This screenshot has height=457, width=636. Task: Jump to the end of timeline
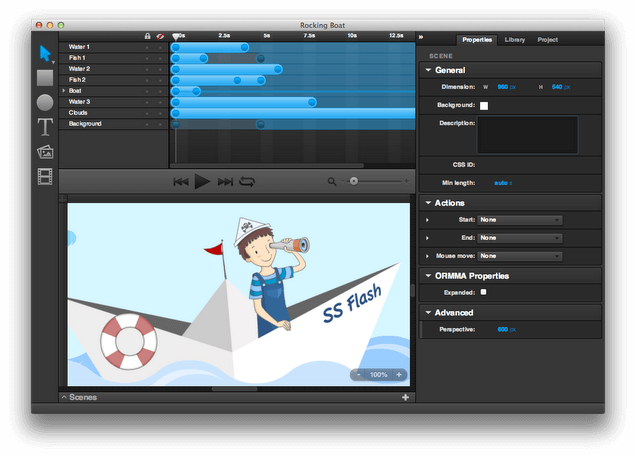(225, 182)
